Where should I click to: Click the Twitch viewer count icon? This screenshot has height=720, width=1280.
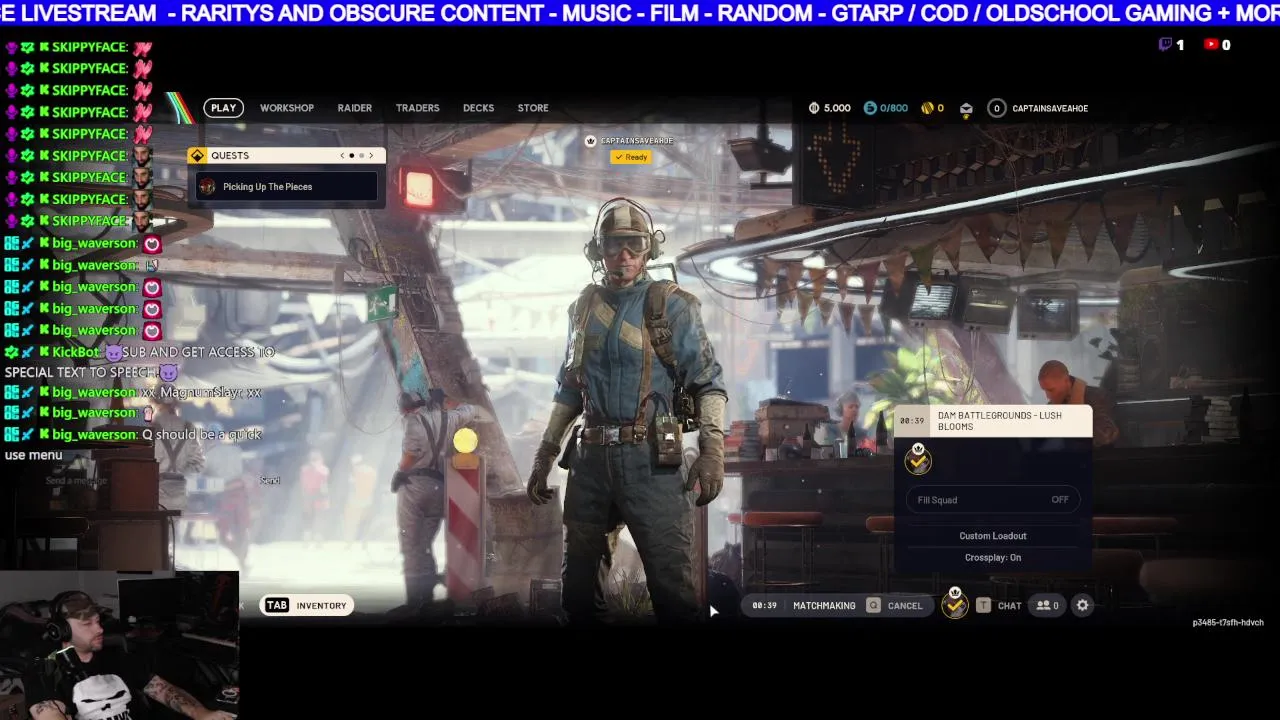click(x=1165, y=44)
